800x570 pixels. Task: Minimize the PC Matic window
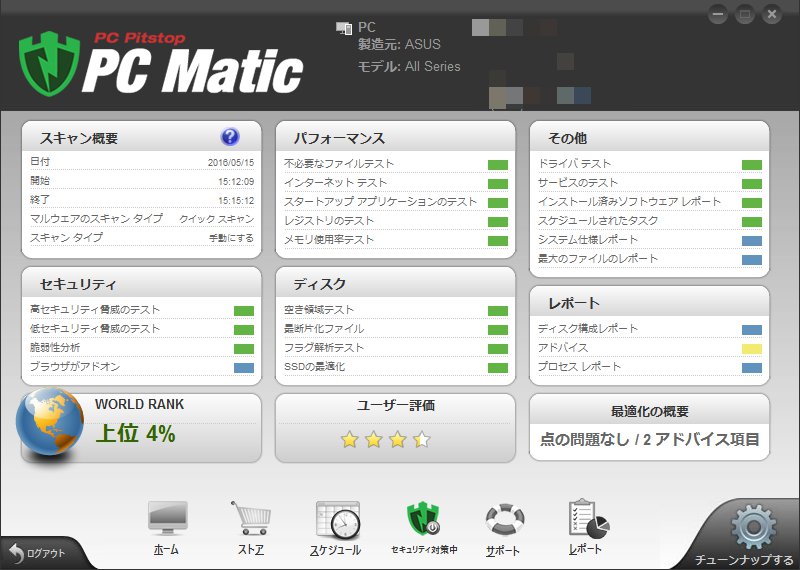point(718,15)
